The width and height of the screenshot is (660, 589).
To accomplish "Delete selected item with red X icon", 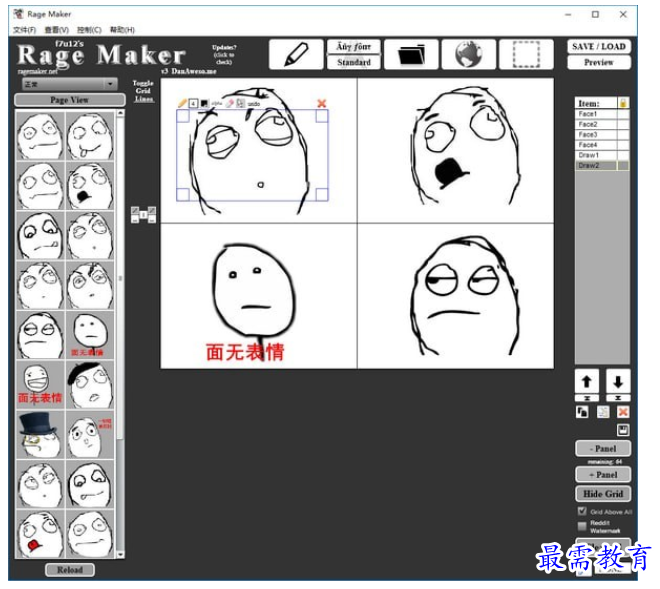I will (623, 412).
